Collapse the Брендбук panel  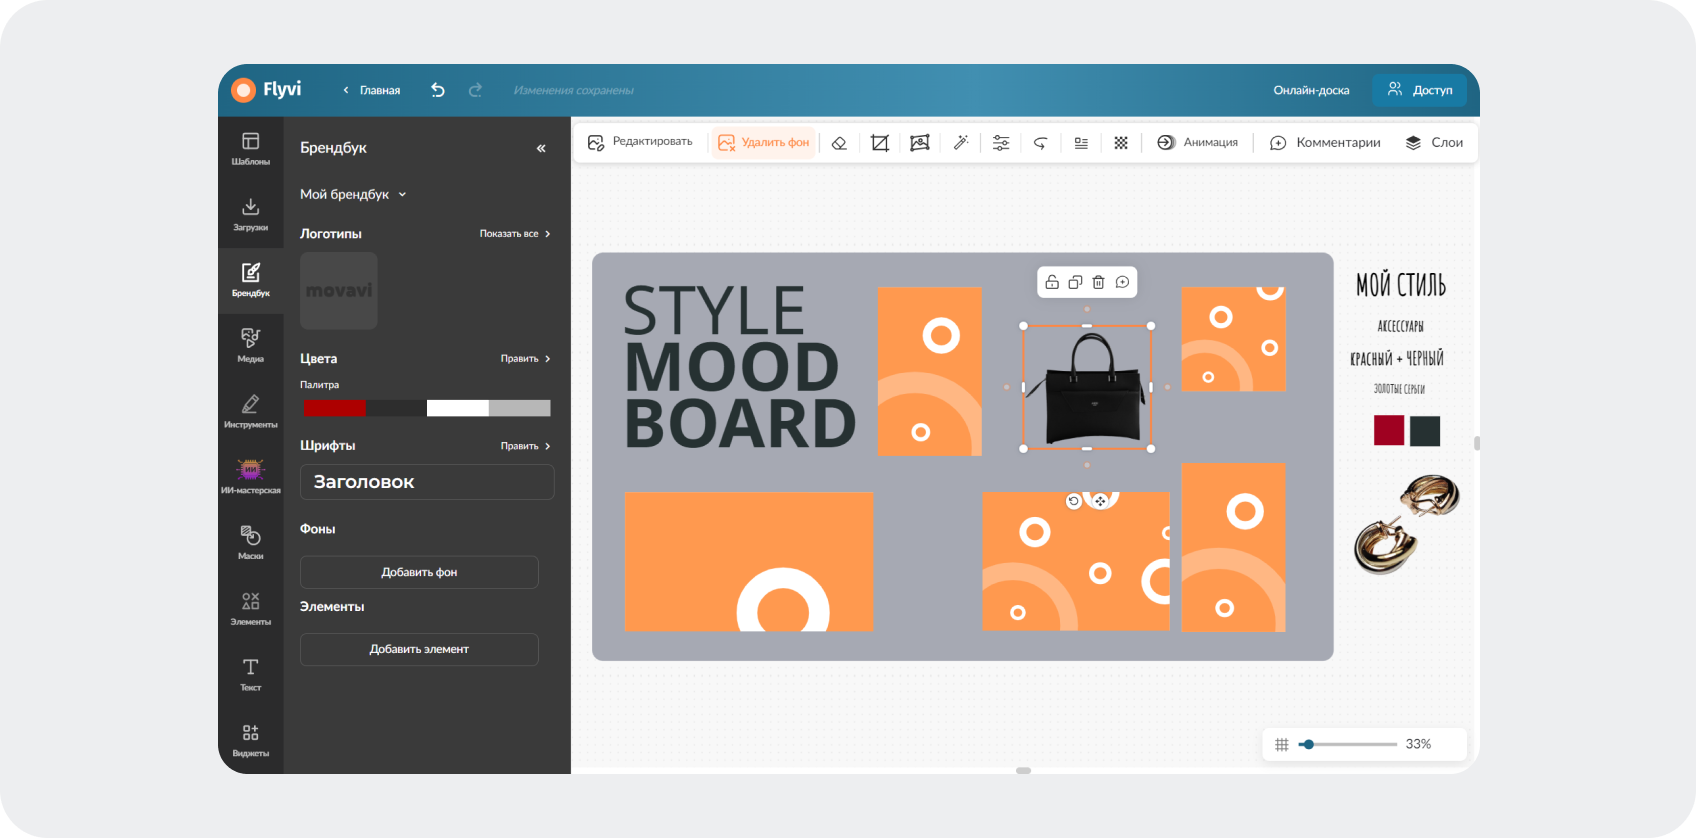pos(541,148)
